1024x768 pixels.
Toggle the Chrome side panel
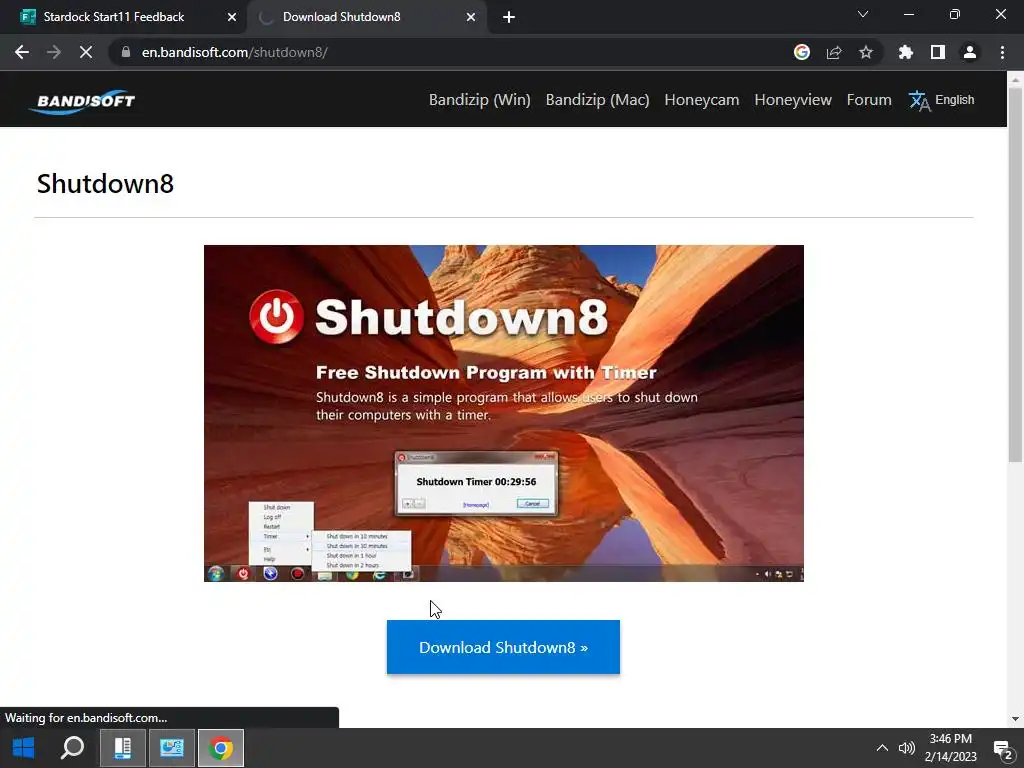(938, 52)
